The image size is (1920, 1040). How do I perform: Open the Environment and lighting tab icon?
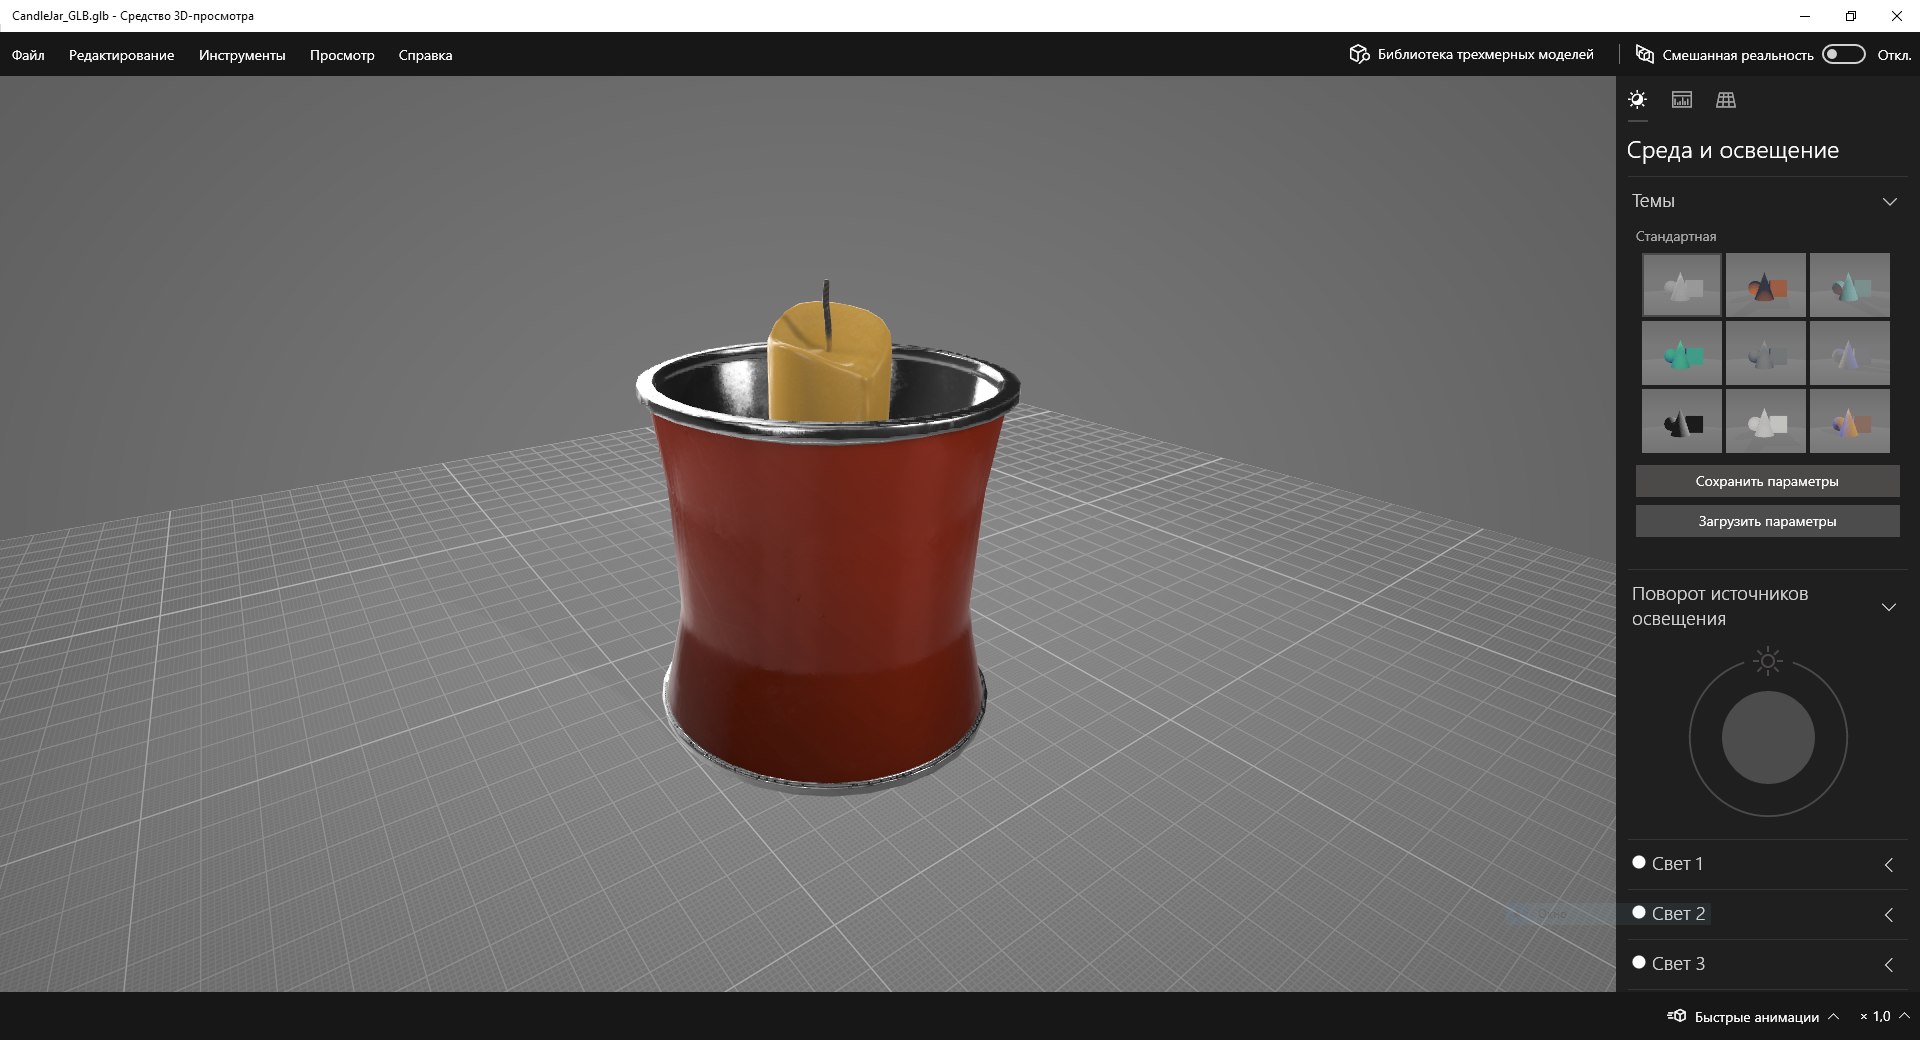1637,99
